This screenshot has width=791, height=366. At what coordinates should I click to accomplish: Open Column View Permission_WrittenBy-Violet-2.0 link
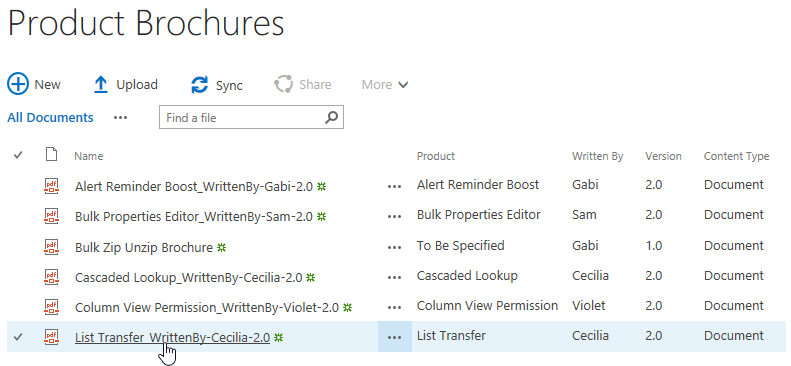tap(207, 307)
